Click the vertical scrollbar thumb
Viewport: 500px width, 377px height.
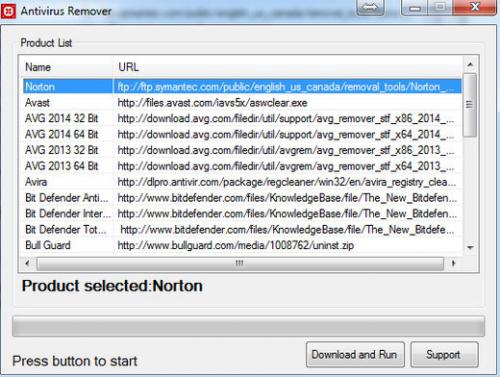point(470,105)
